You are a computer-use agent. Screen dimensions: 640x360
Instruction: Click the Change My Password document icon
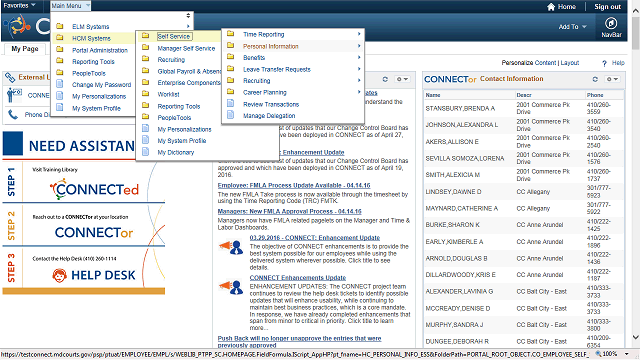[60, 84]
